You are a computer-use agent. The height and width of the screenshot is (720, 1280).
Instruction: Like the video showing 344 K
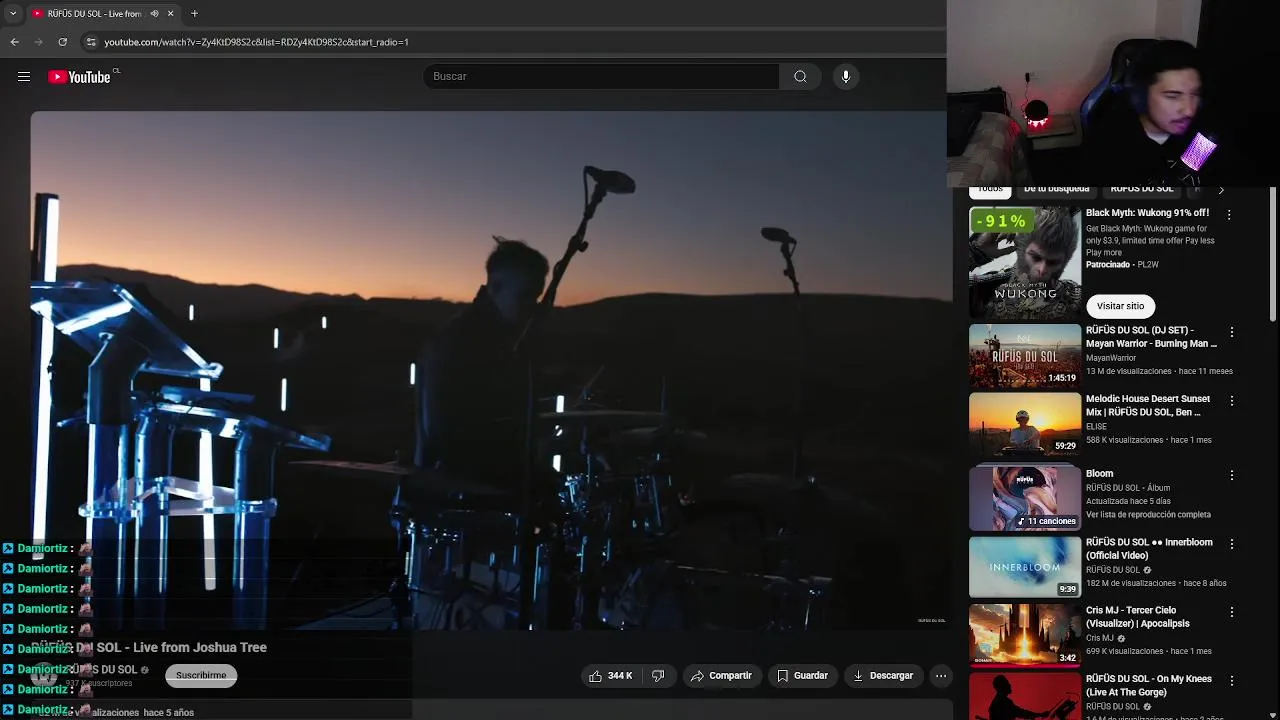[610, 676]
